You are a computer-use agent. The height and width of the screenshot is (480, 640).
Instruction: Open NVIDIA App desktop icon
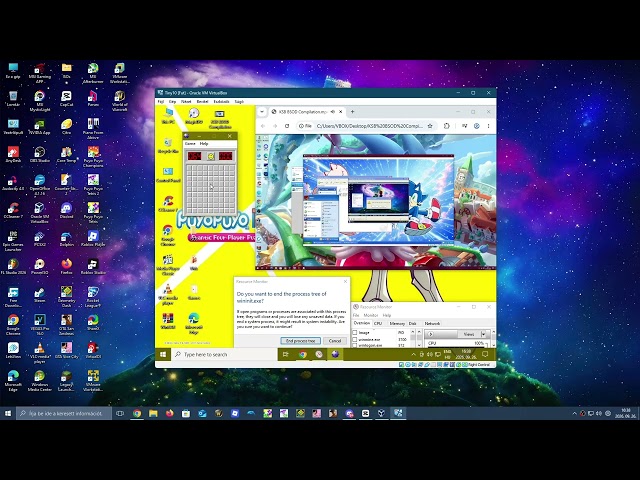[40, 127]
